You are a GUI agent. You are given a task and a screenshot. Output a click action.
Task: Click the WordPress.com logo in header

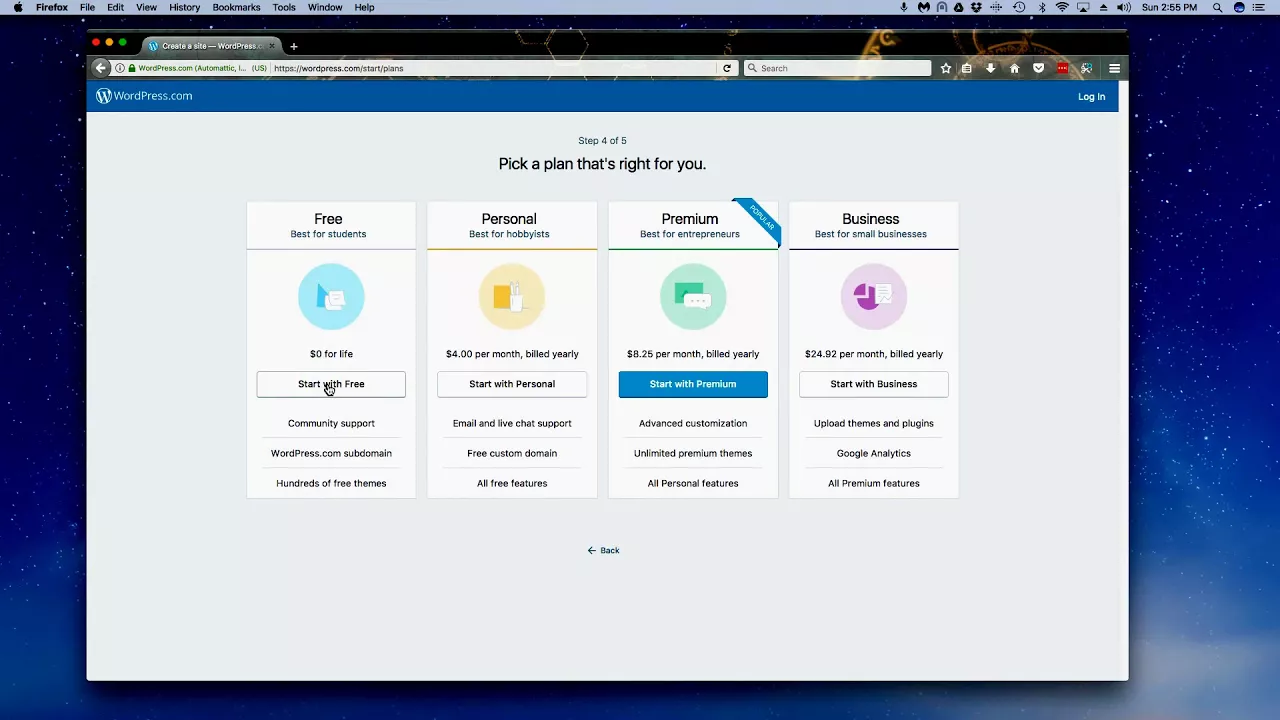point(144,96)
